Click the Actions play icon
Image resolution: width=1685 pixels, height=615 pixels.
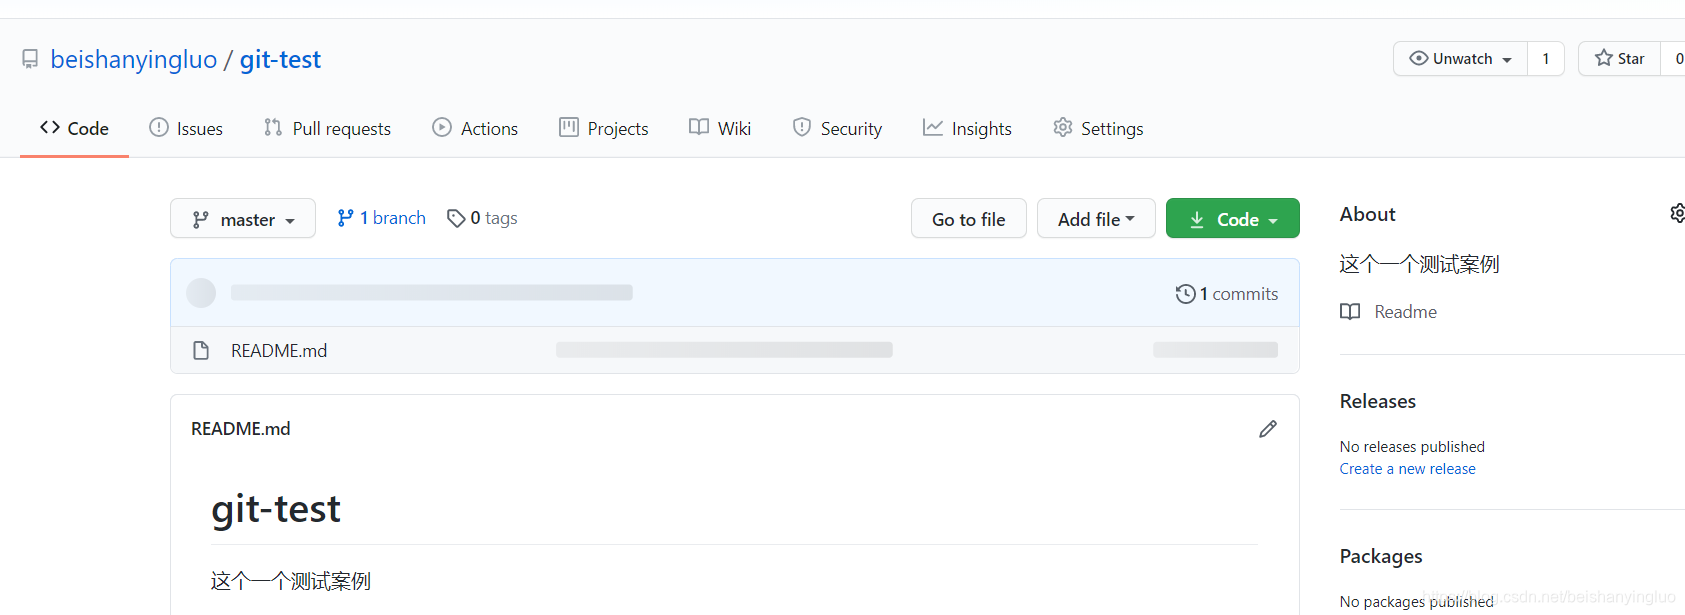tap(442, 127)
